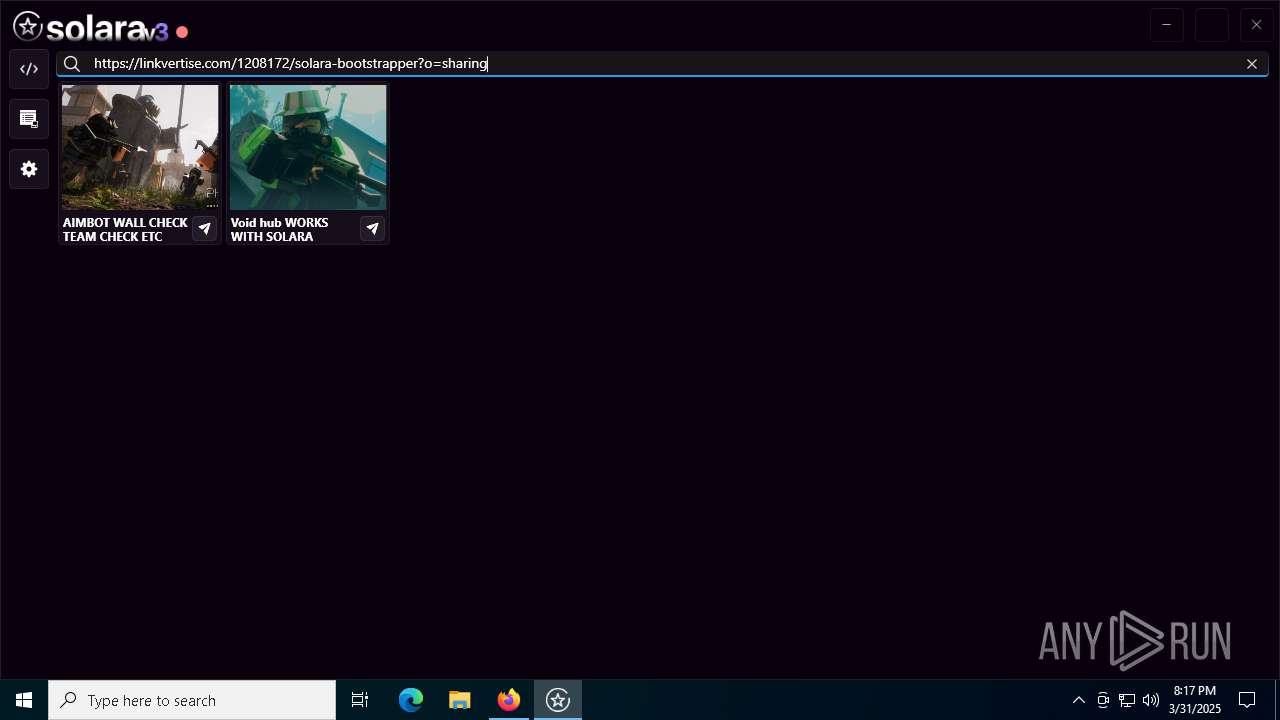This screenshot has height=720, width=1280.
Task: Open the network tray icon
Action: (x=1127, y=700)
